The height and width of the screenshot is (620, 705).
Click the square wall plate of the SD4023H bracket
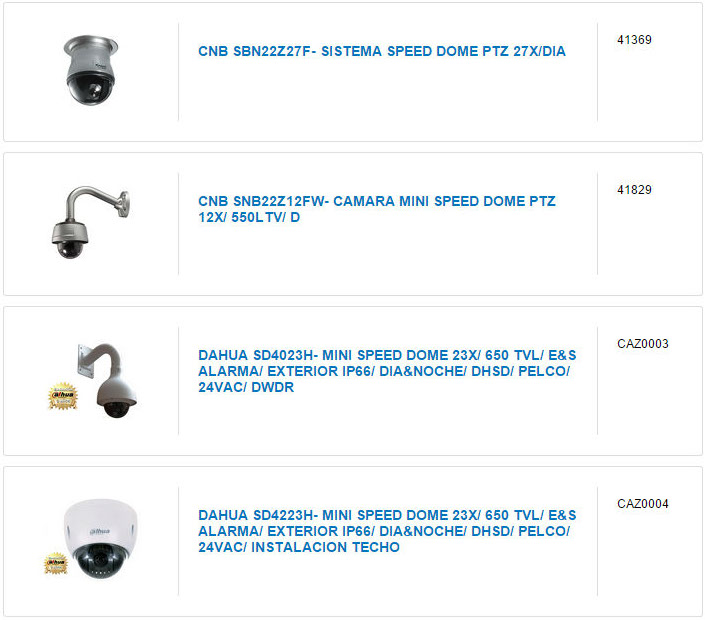(x=85, y=361)
